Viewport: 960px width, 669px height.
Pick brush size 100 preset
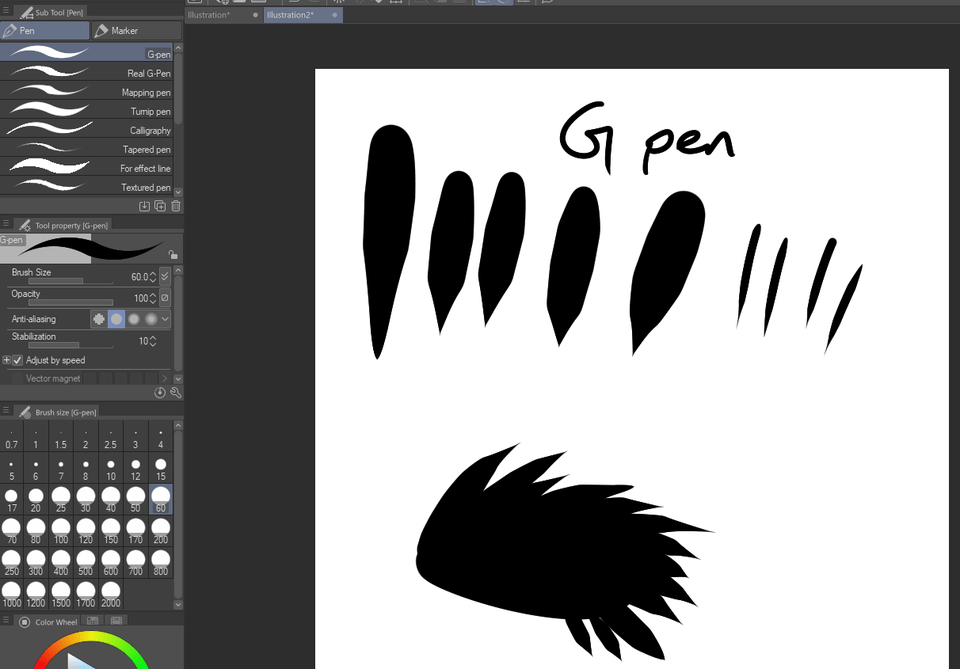point(61,528)
